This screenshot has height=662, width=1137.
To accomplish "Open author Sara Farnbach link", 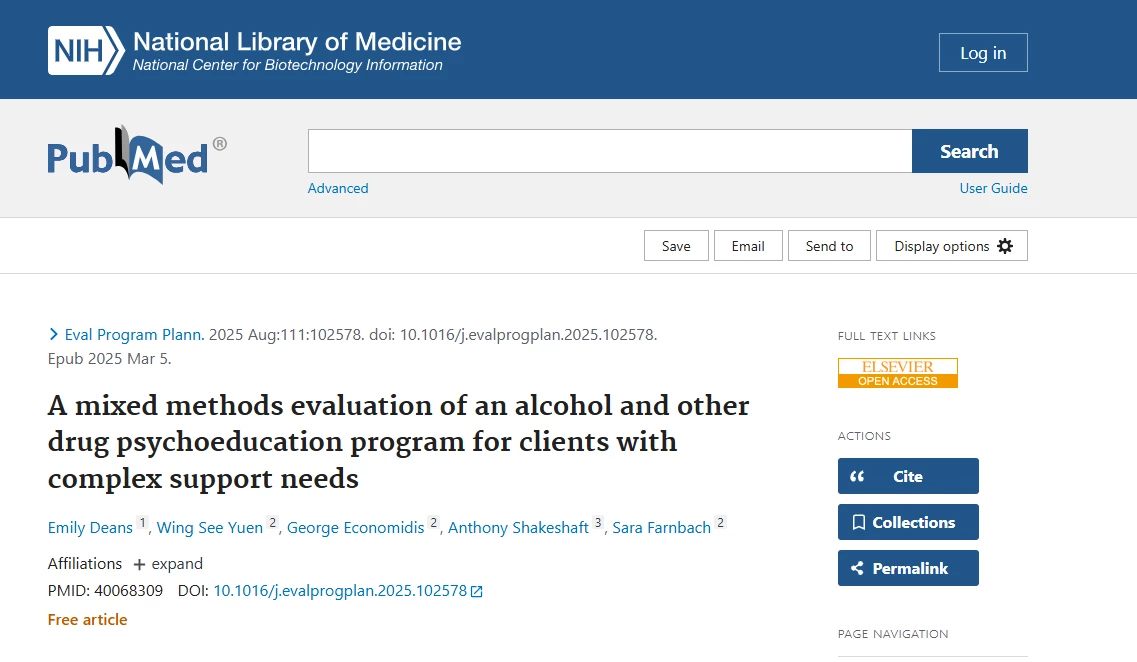I will (x=661, y=528).
